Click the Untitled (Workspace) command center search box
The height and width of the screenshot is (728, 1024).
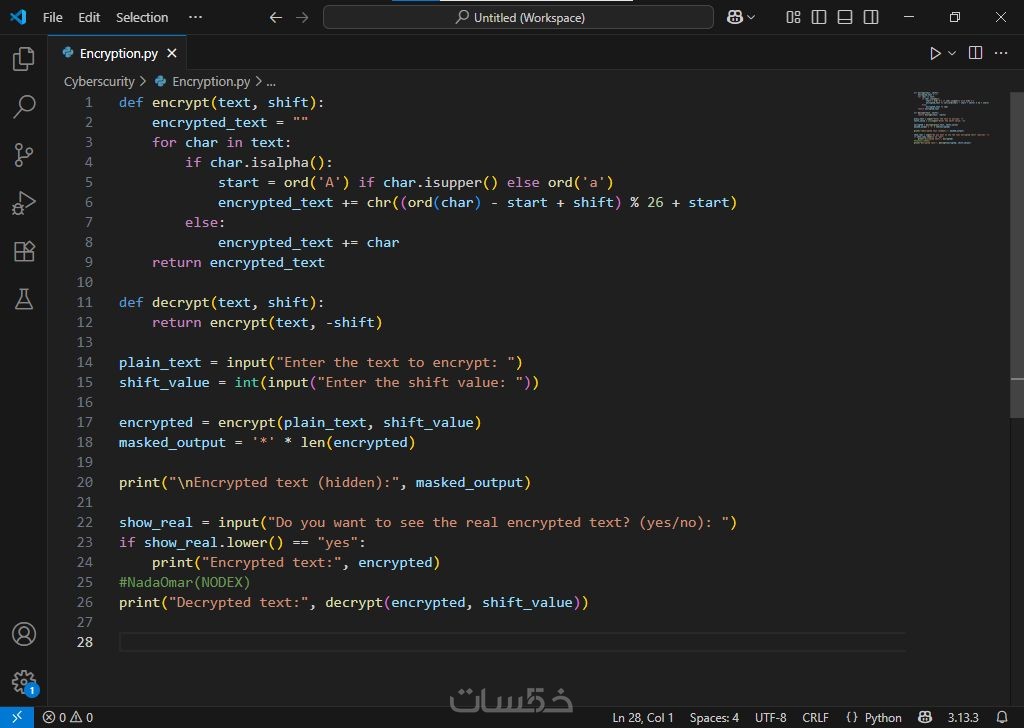click(x=518, y=17)
